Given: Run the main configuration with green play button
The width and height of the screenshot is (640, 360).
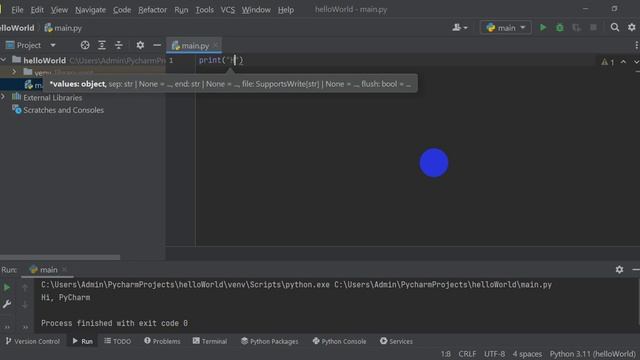Looking at the screenshot, I should (543, 28).
